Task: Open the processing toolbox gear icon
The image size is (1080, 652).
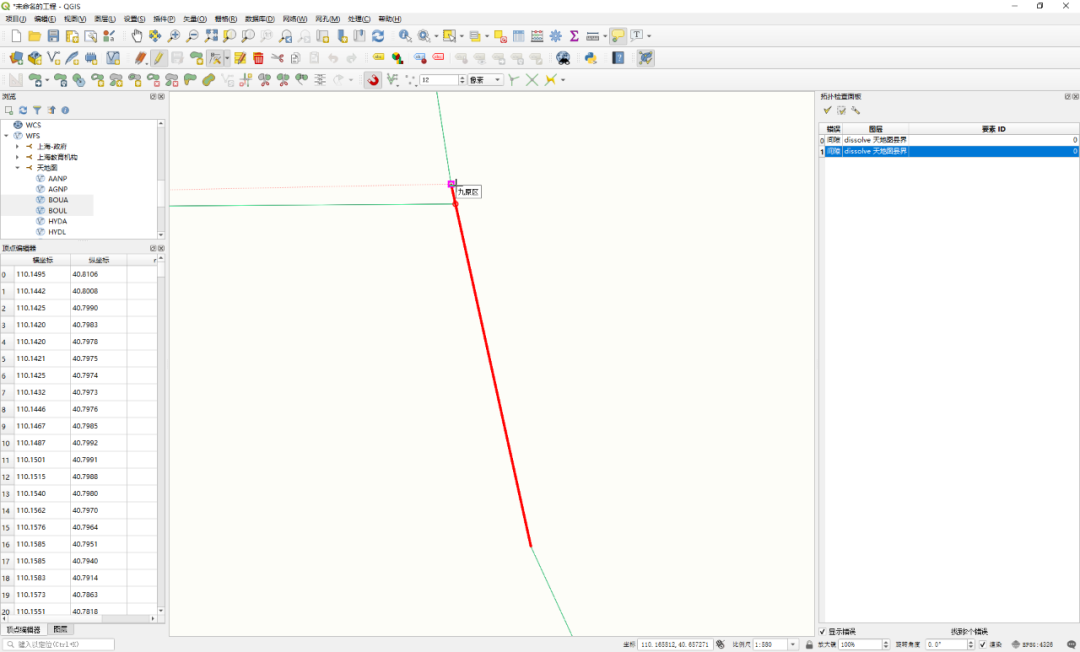Action: 556,36
